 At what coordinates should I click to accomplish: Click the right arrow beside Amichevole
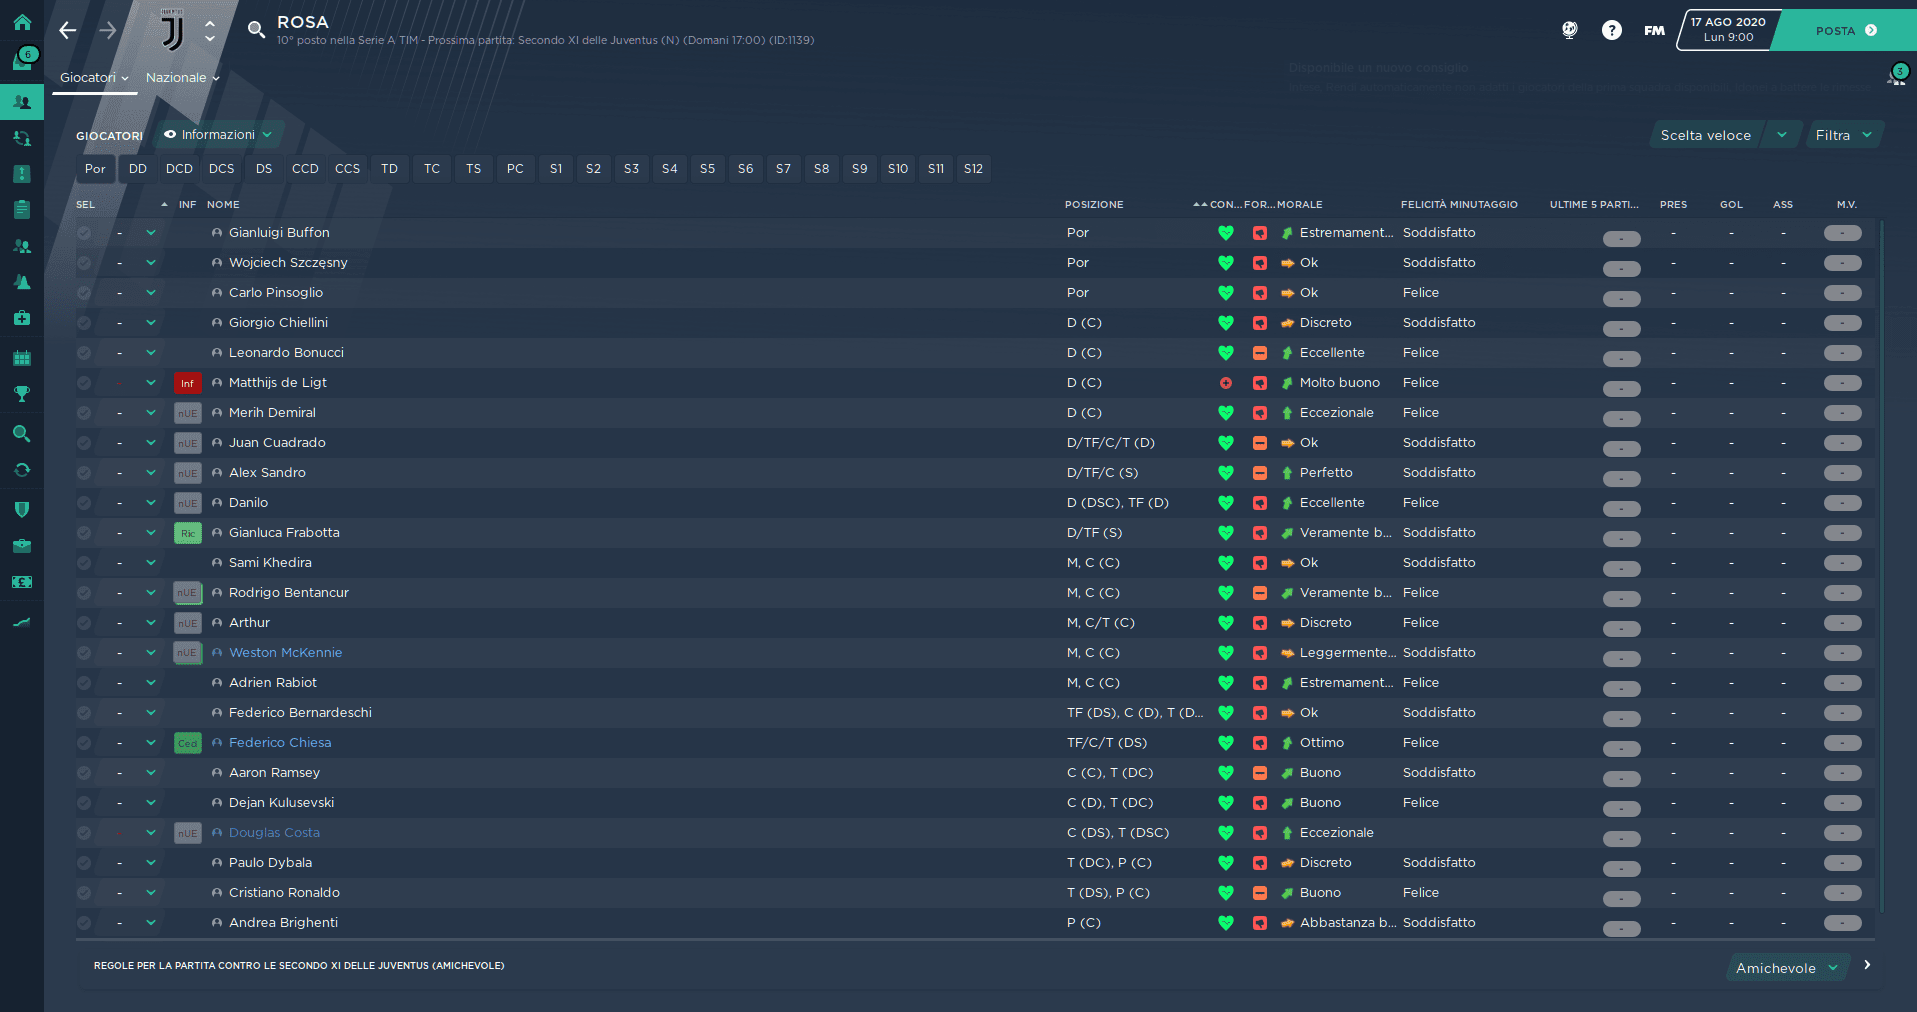[1867, 965]
